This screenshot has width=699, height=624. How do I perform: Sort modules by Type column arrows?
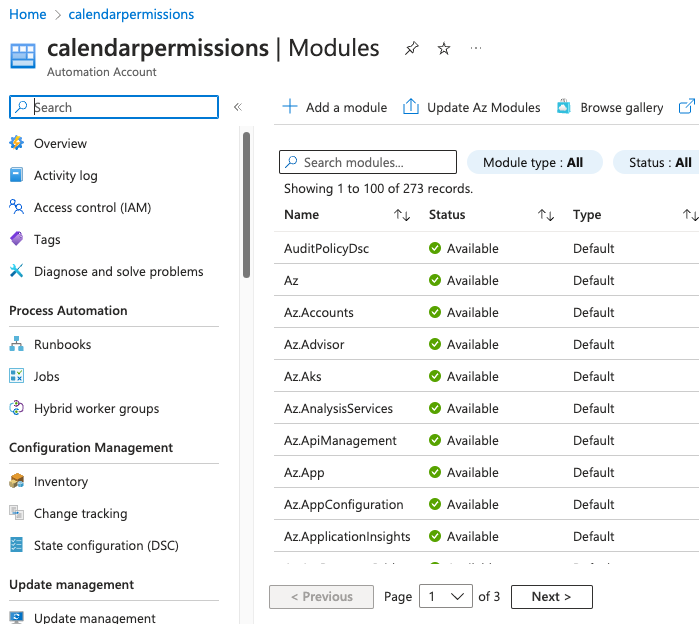(x=690, y=215)
